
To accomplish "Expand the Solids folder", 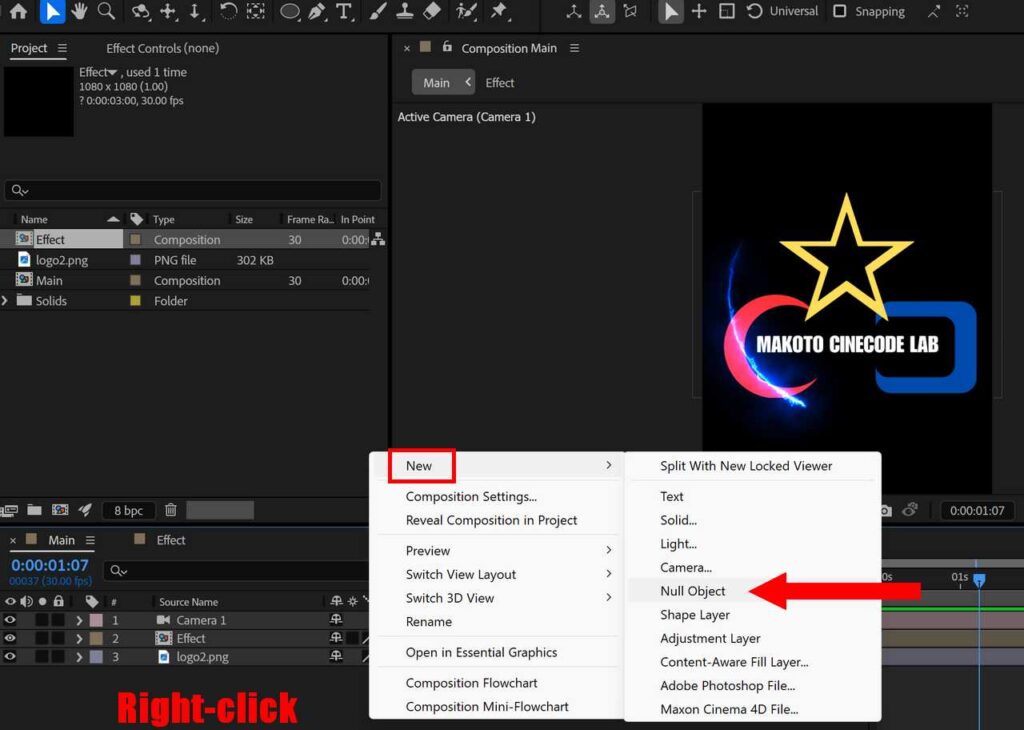I will pos(5,300).
